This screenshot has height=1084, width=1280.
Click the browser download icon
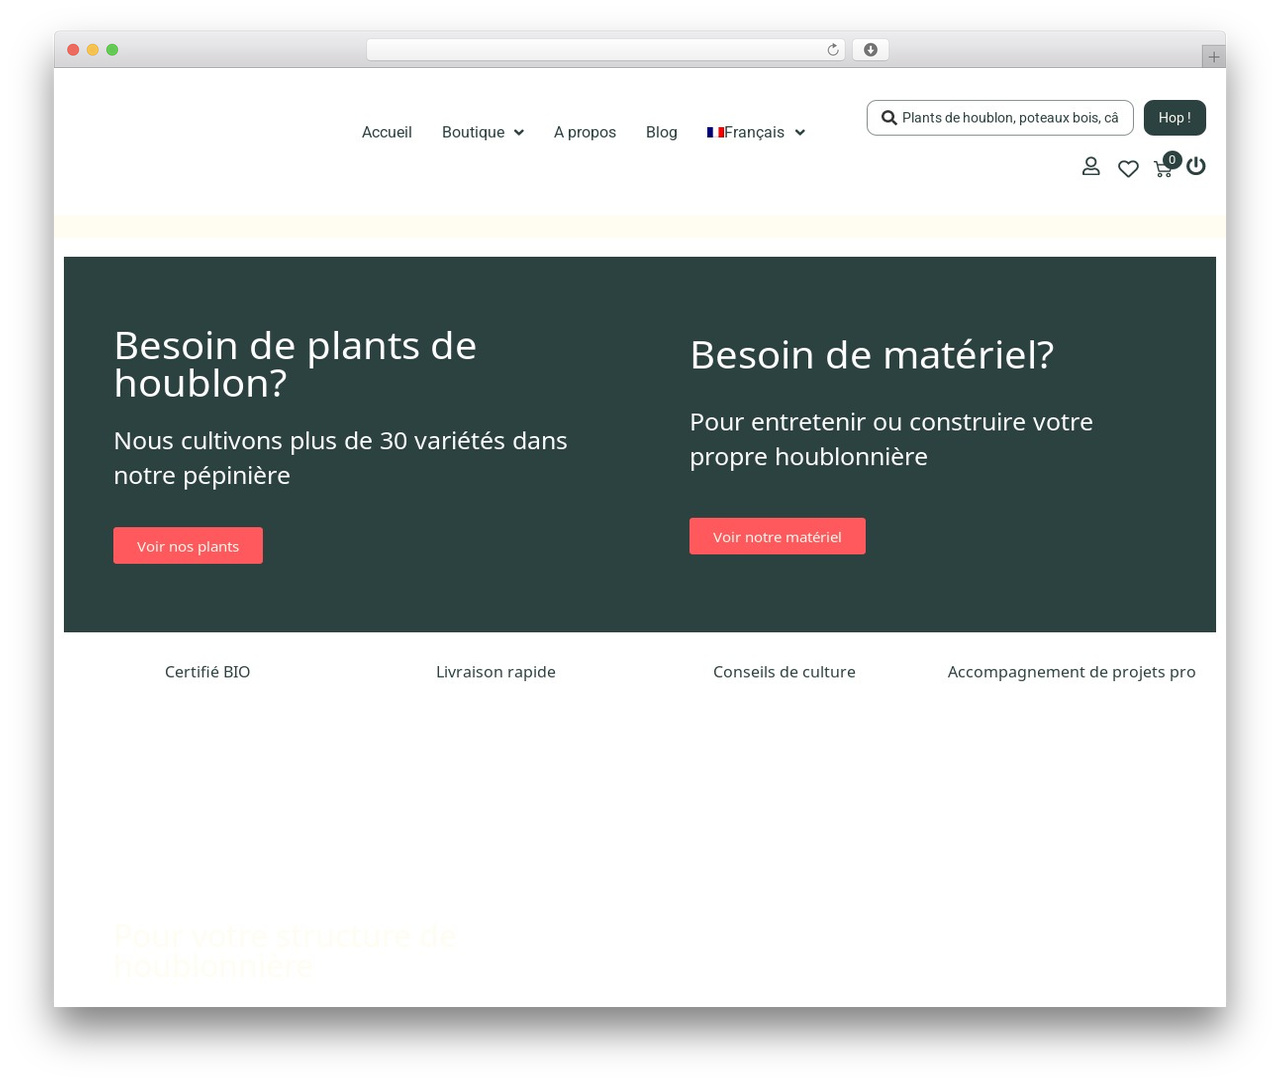871,50
